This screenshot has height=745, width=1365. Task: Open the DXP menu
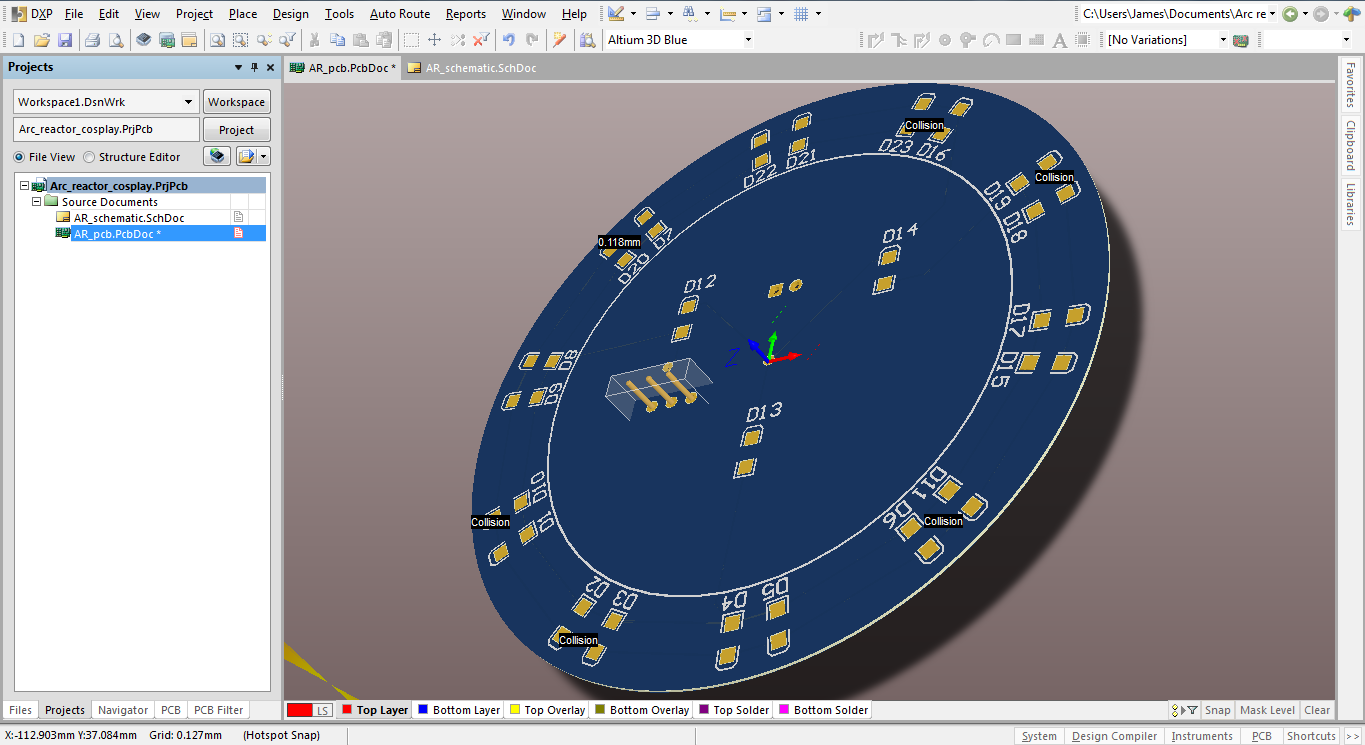32,14
